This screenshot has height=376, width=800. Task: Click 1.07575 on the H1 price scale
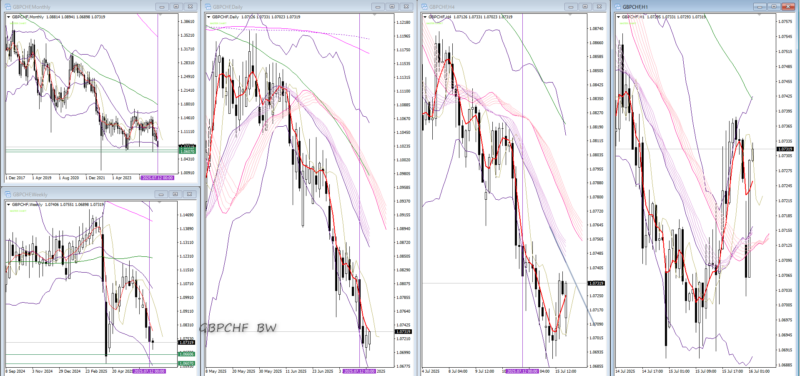pos(784,21)
